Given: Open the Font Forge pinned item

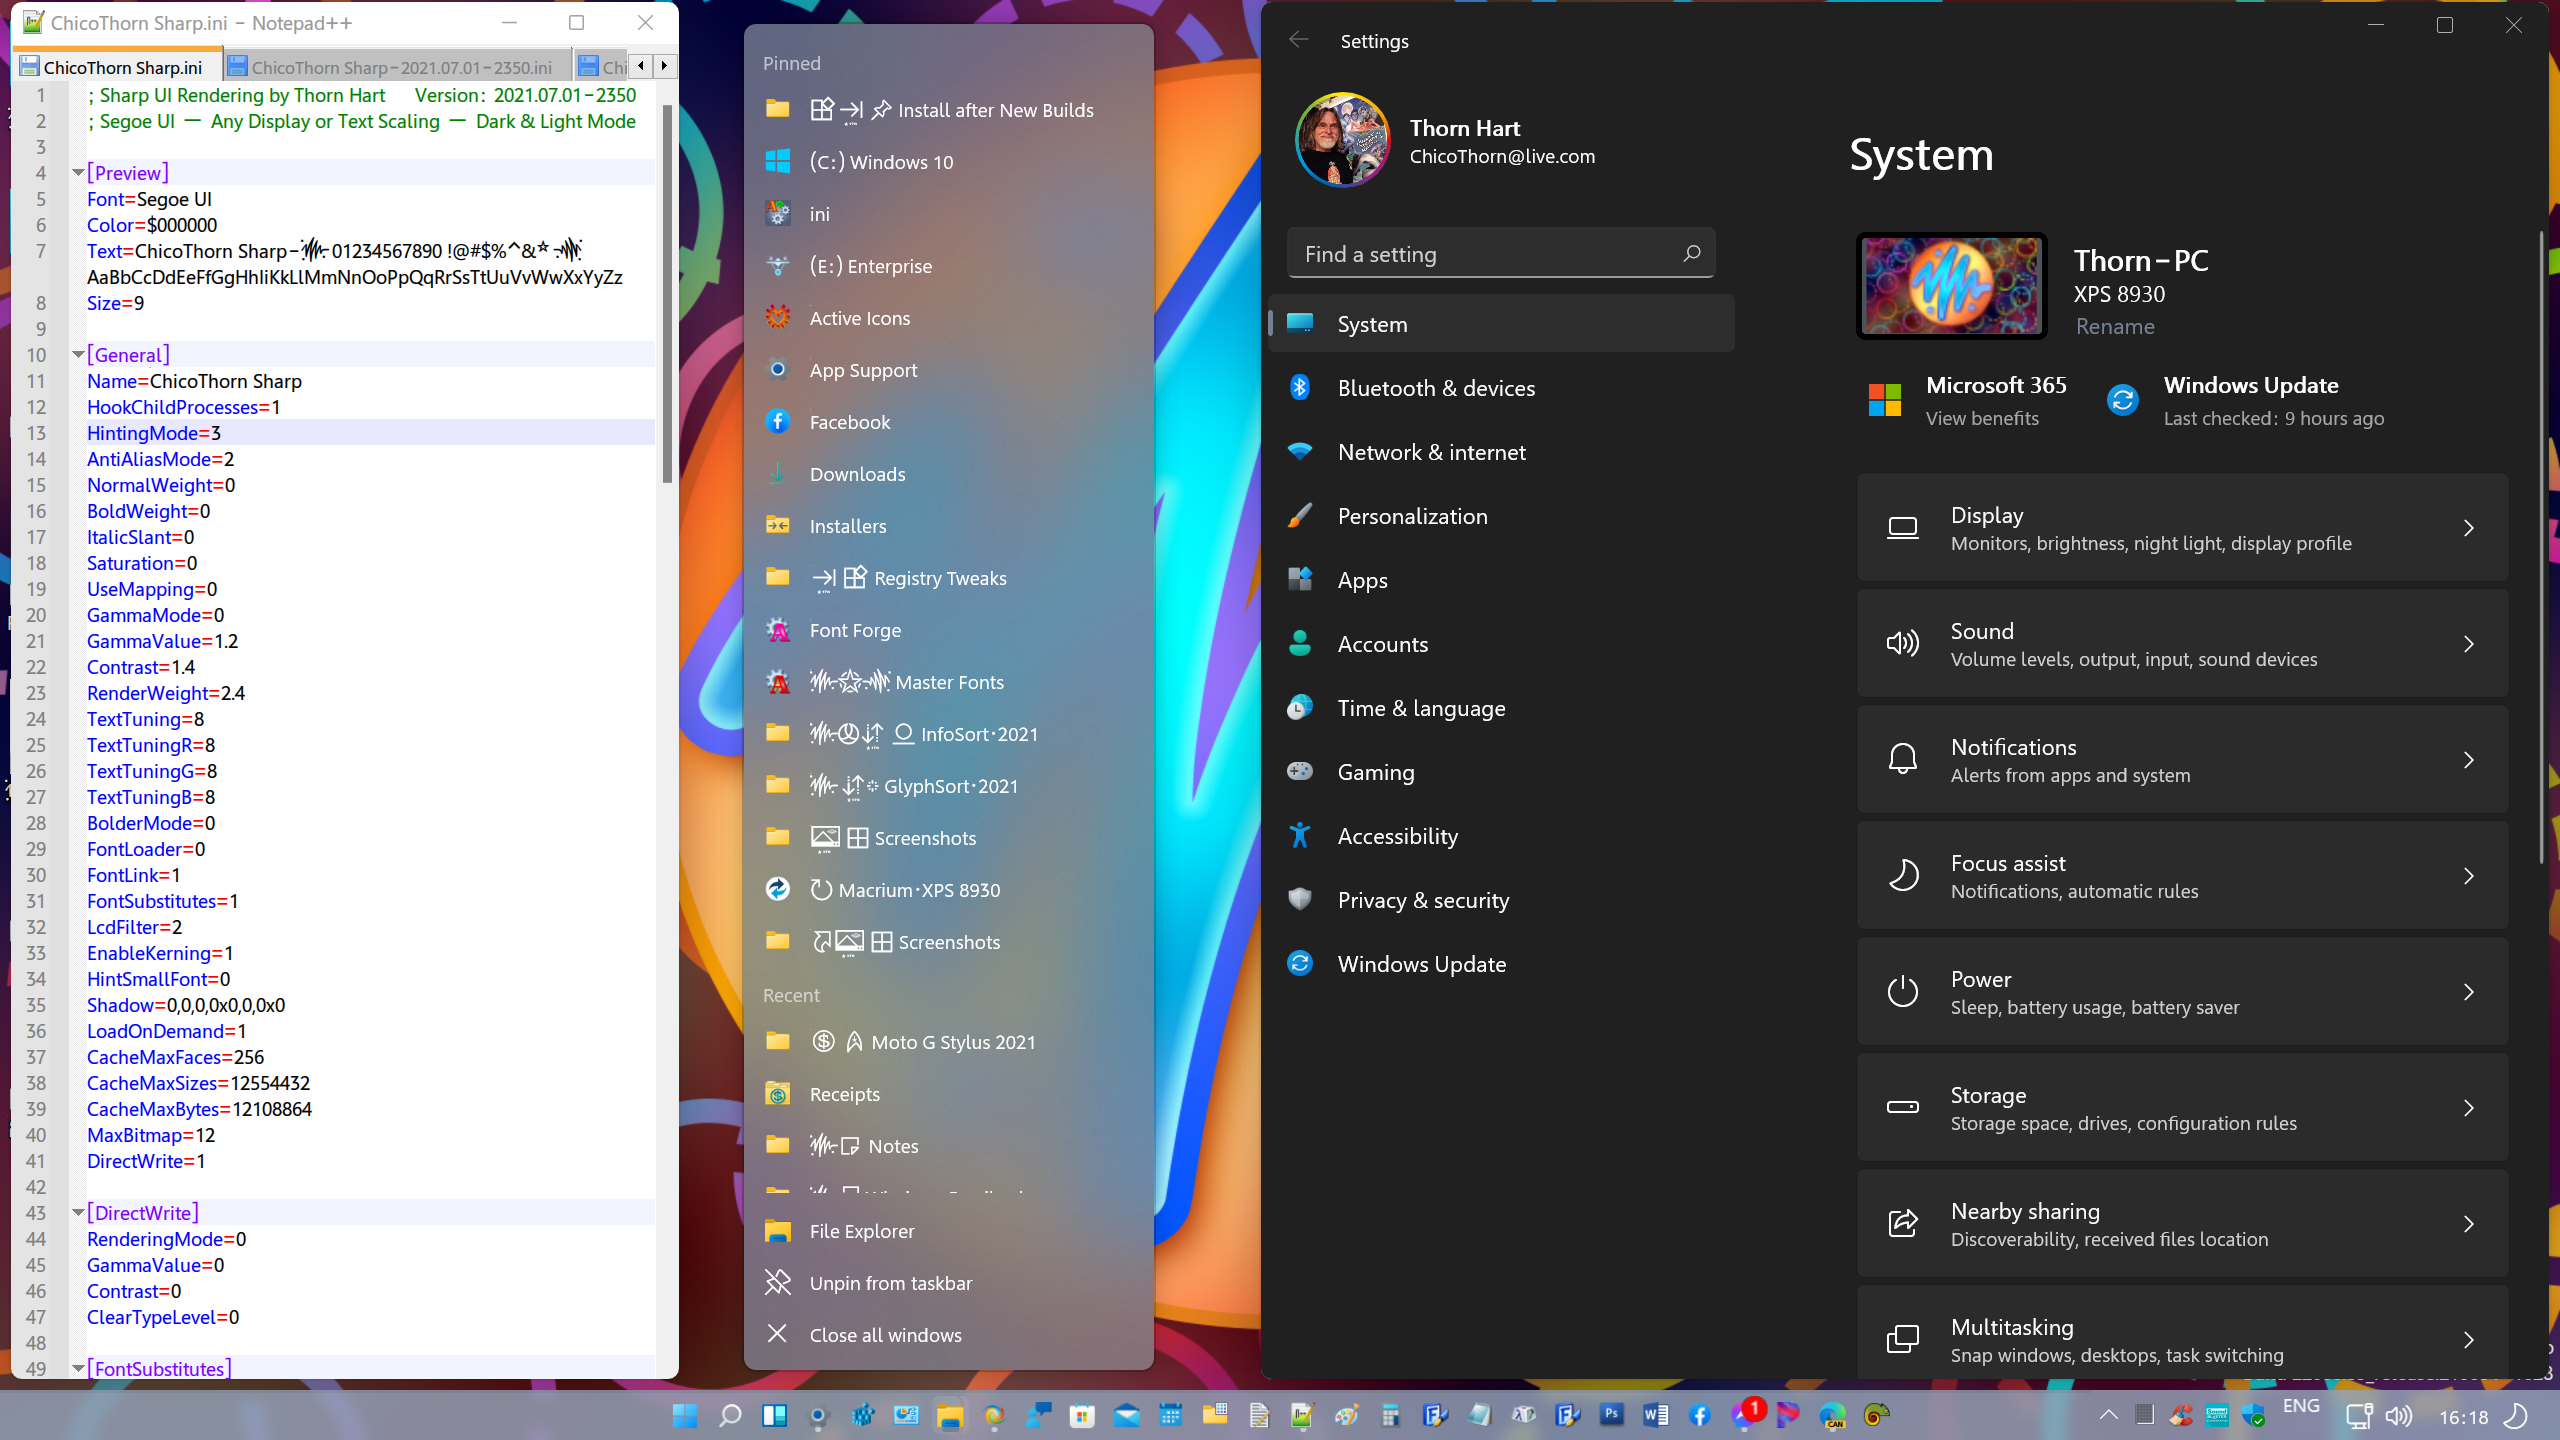Looking at the screenshot, I should pos(855,630).
